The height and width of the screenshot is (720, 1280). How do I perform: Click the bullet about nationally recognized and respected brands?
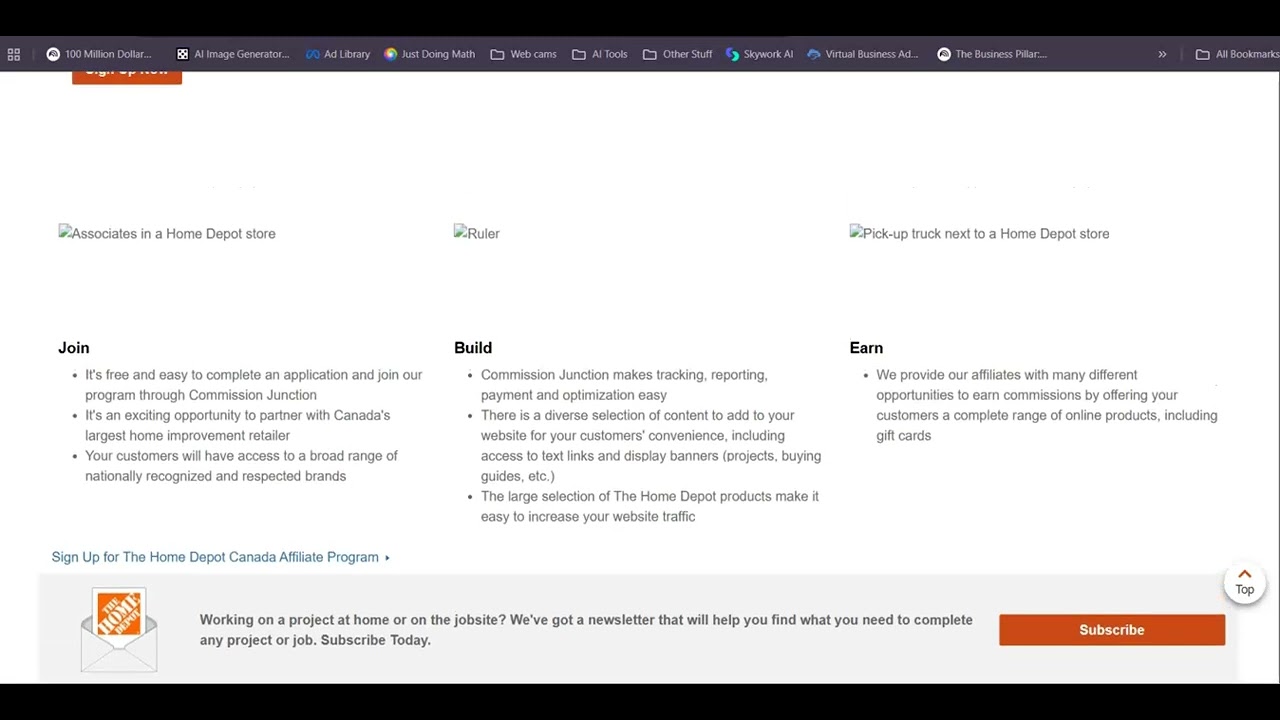click(241, 466)
